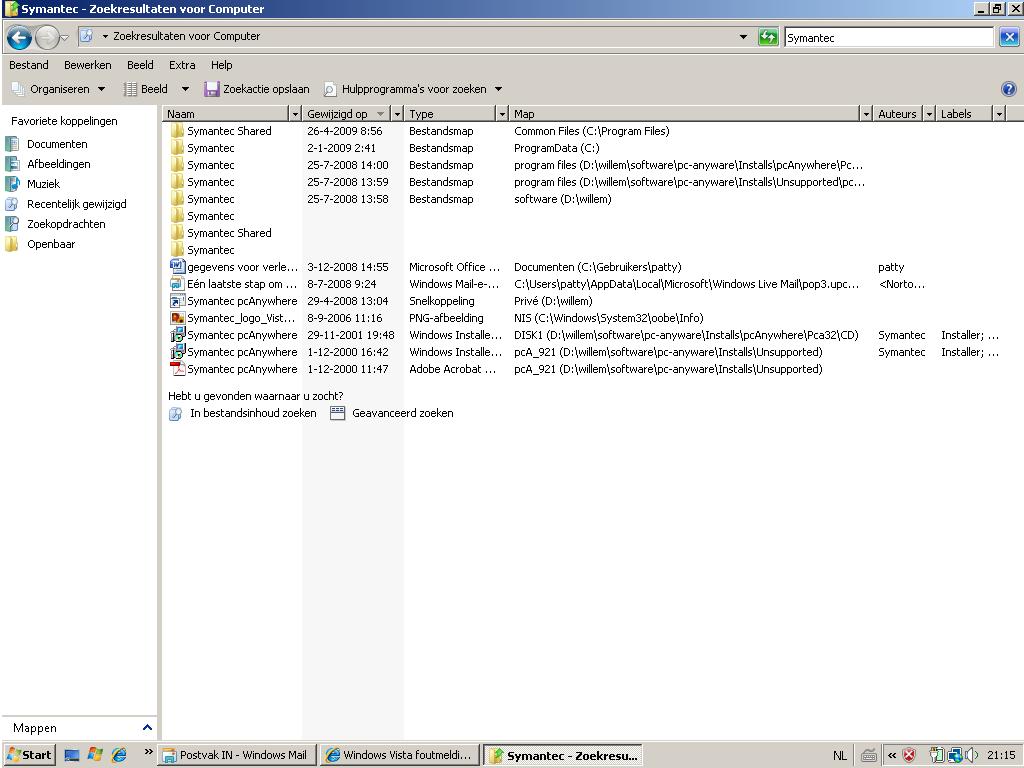Click the Start button

click(29, 755)
